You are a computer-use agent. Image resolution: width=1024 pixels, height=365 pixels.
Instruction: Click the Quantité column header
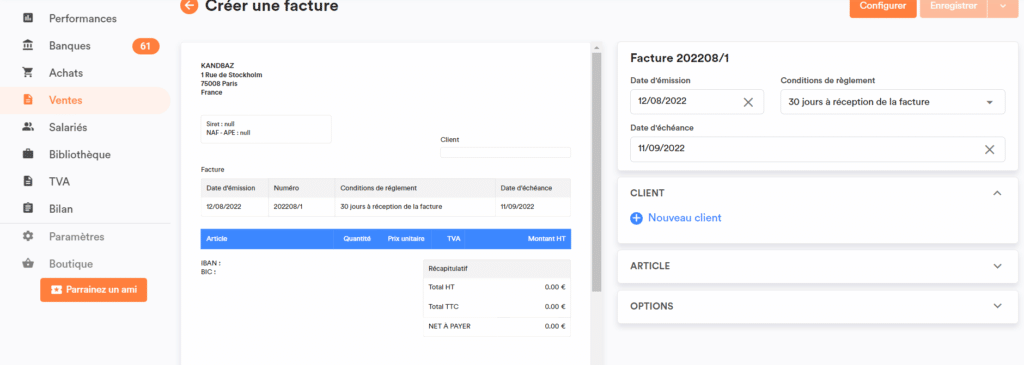click(x=357, y=239)
